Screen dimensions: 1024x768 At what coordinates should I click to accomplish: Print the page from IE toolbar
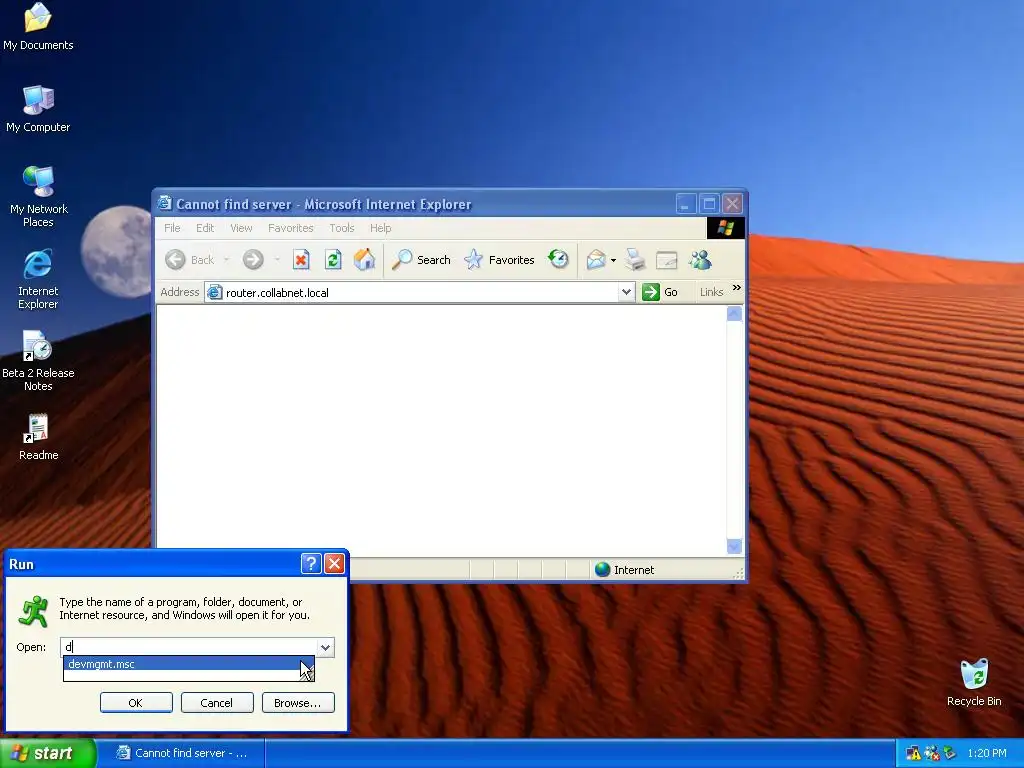pos(634,260)
